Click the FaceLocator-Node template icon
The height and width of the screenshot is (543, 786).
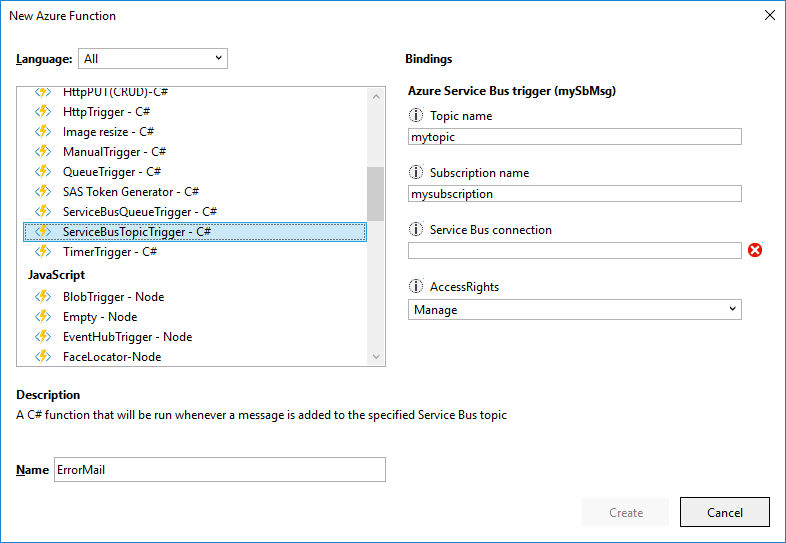[x=43, y=356]
